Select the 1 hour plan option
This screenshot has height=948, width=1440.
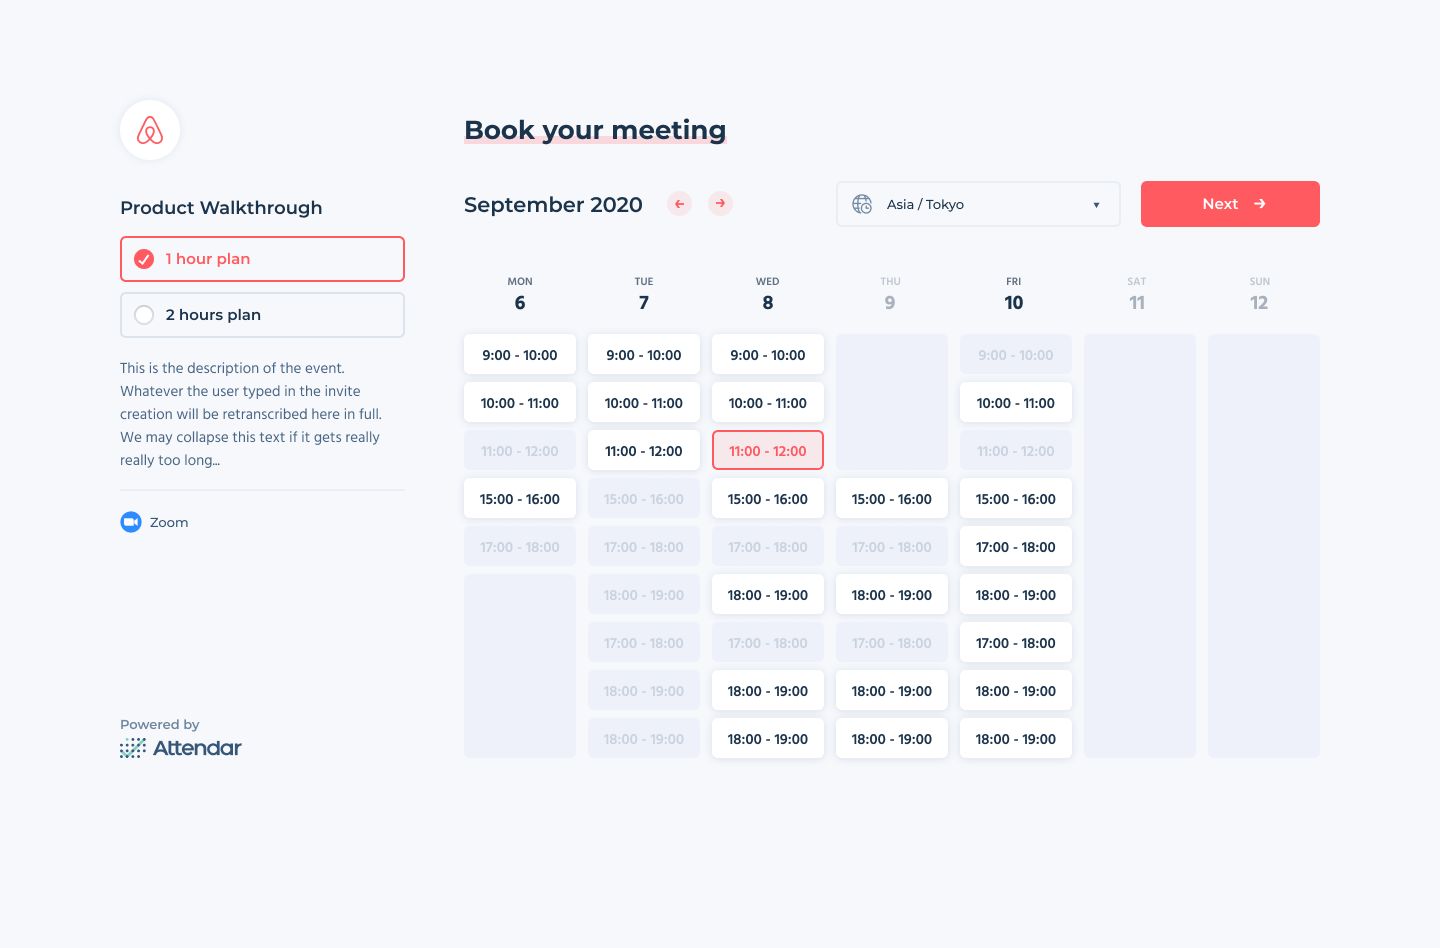click(x=262, y=259)
